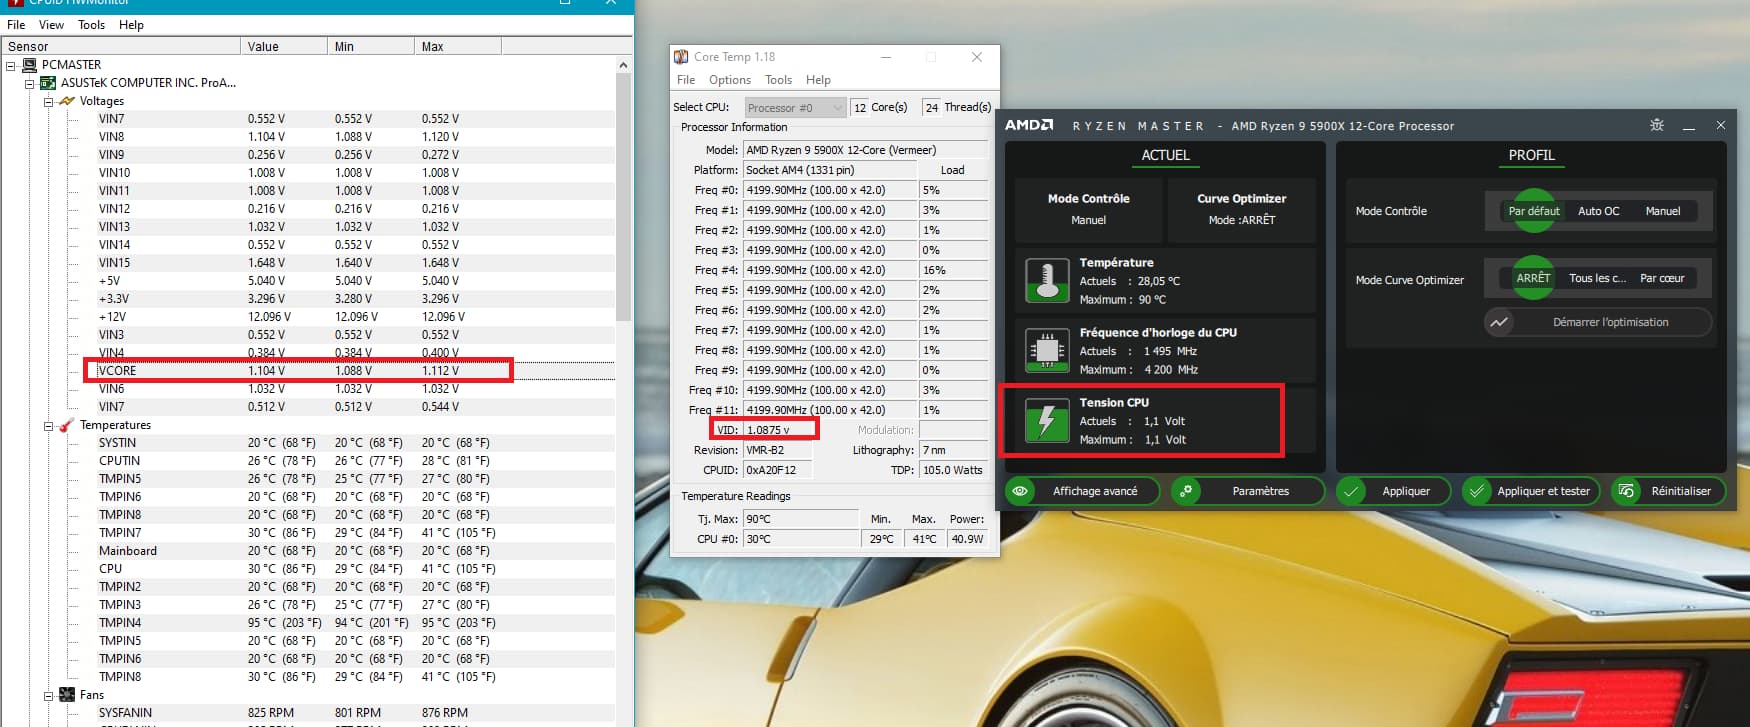This screenshot has width=1750, height=727.
Task: Click the HWMonitor vertical scrollbar thumb
Action: [x=623, y=196]
